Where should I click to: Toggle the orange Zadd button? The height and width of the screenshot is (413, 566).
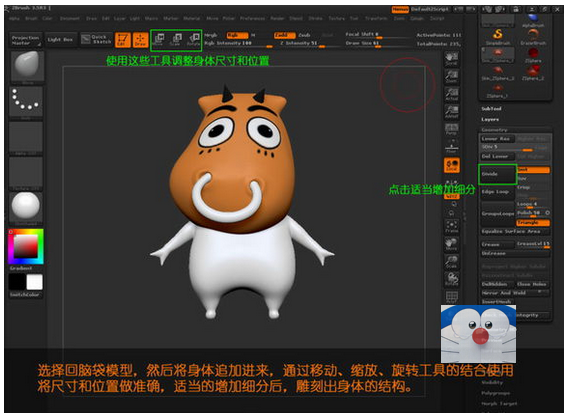[285, 35]
